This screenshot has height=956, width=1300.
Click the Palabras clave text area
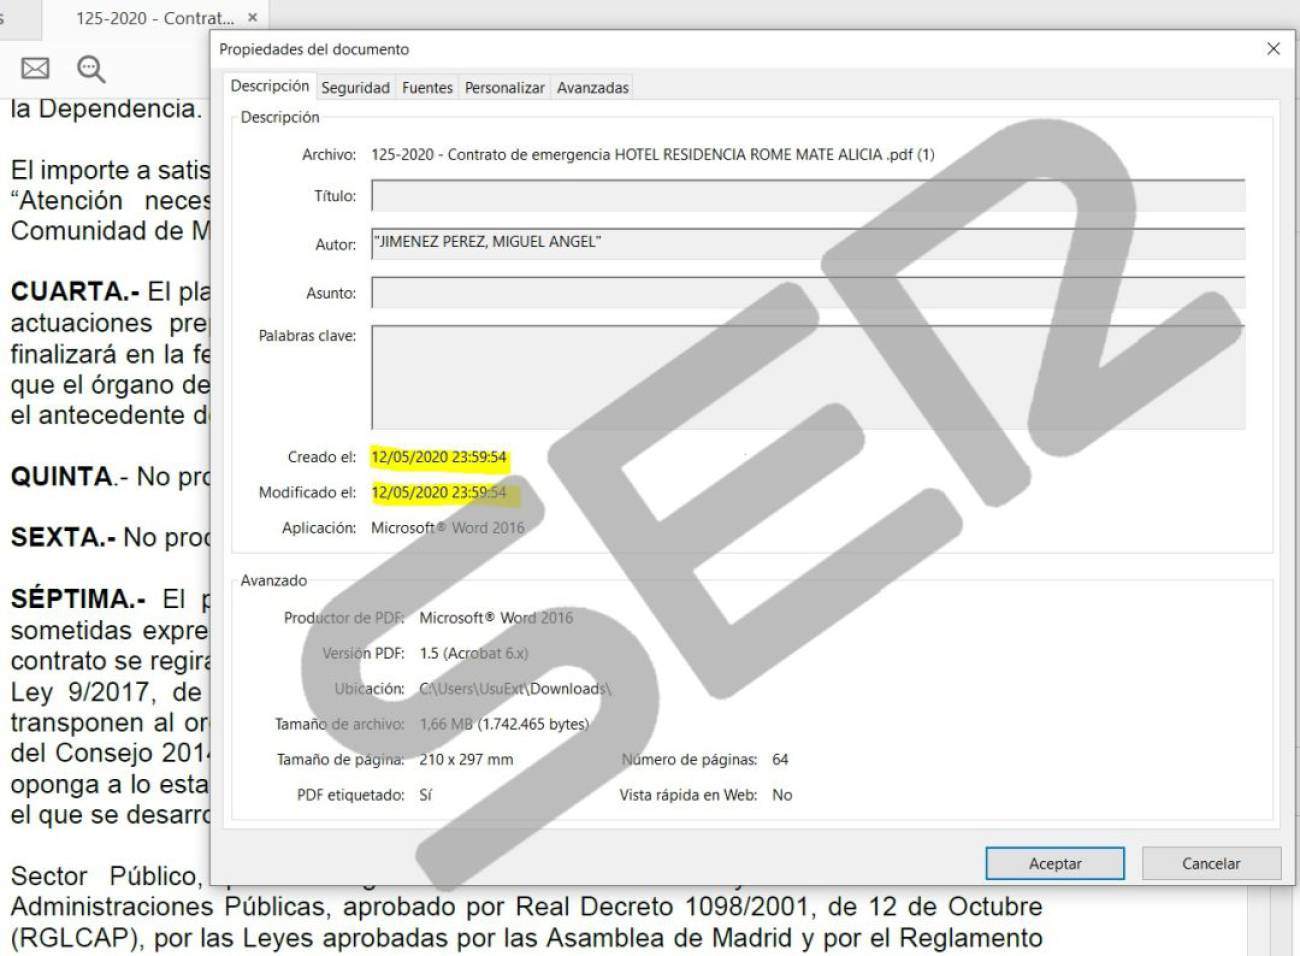[x=808, y=377]
